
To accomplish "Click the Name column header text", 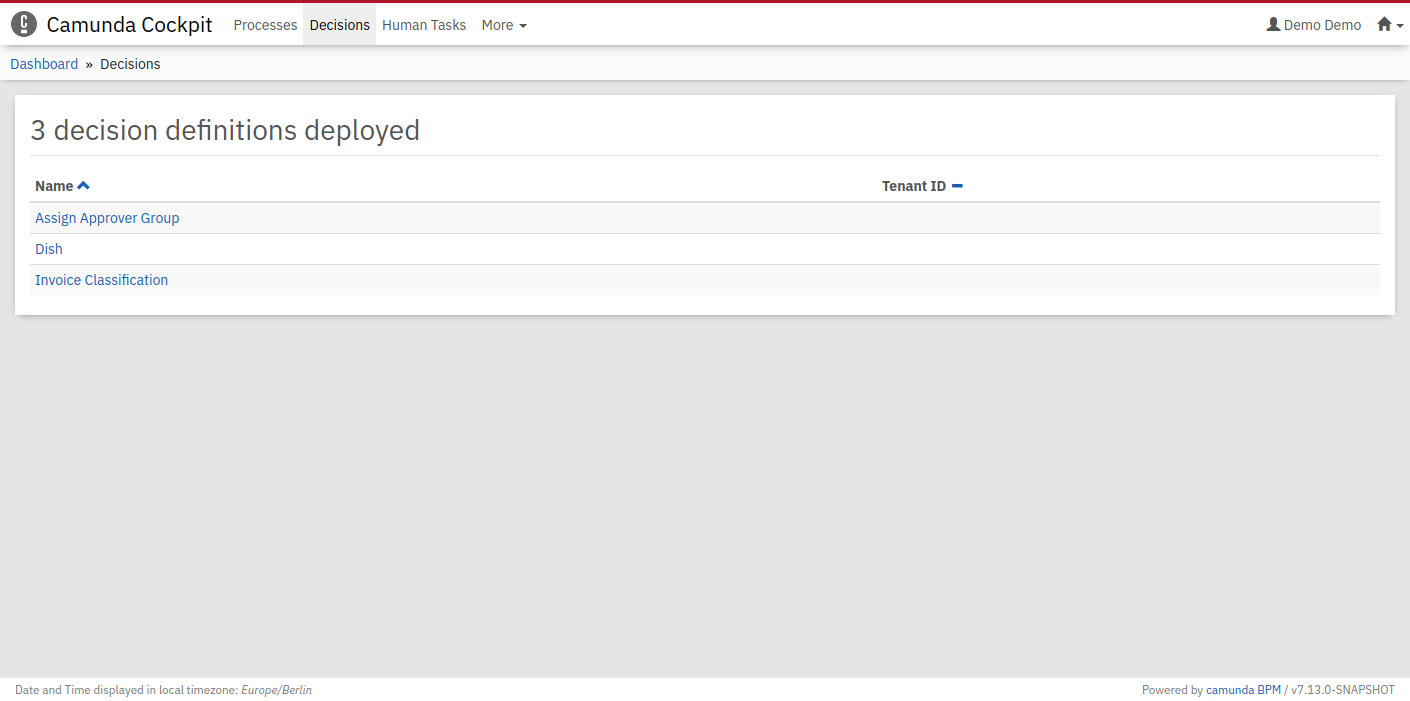I will [54, 186].
